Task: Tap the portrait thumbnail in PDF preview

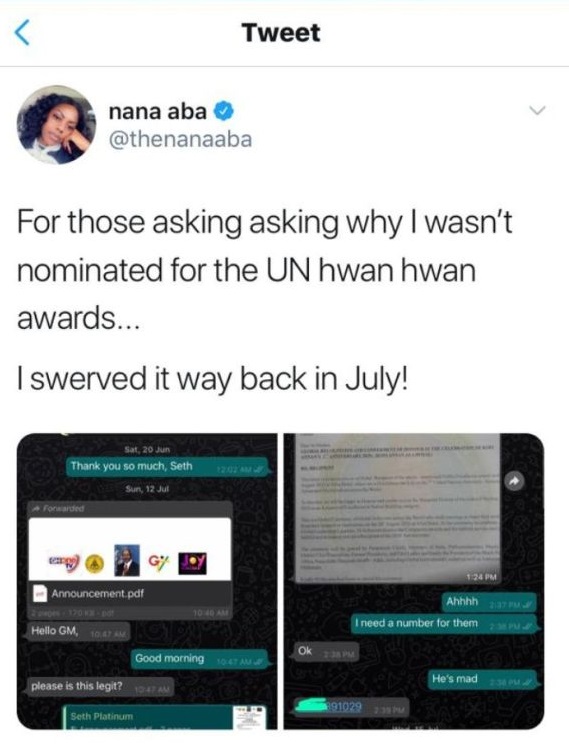Action: coord(127,560)
